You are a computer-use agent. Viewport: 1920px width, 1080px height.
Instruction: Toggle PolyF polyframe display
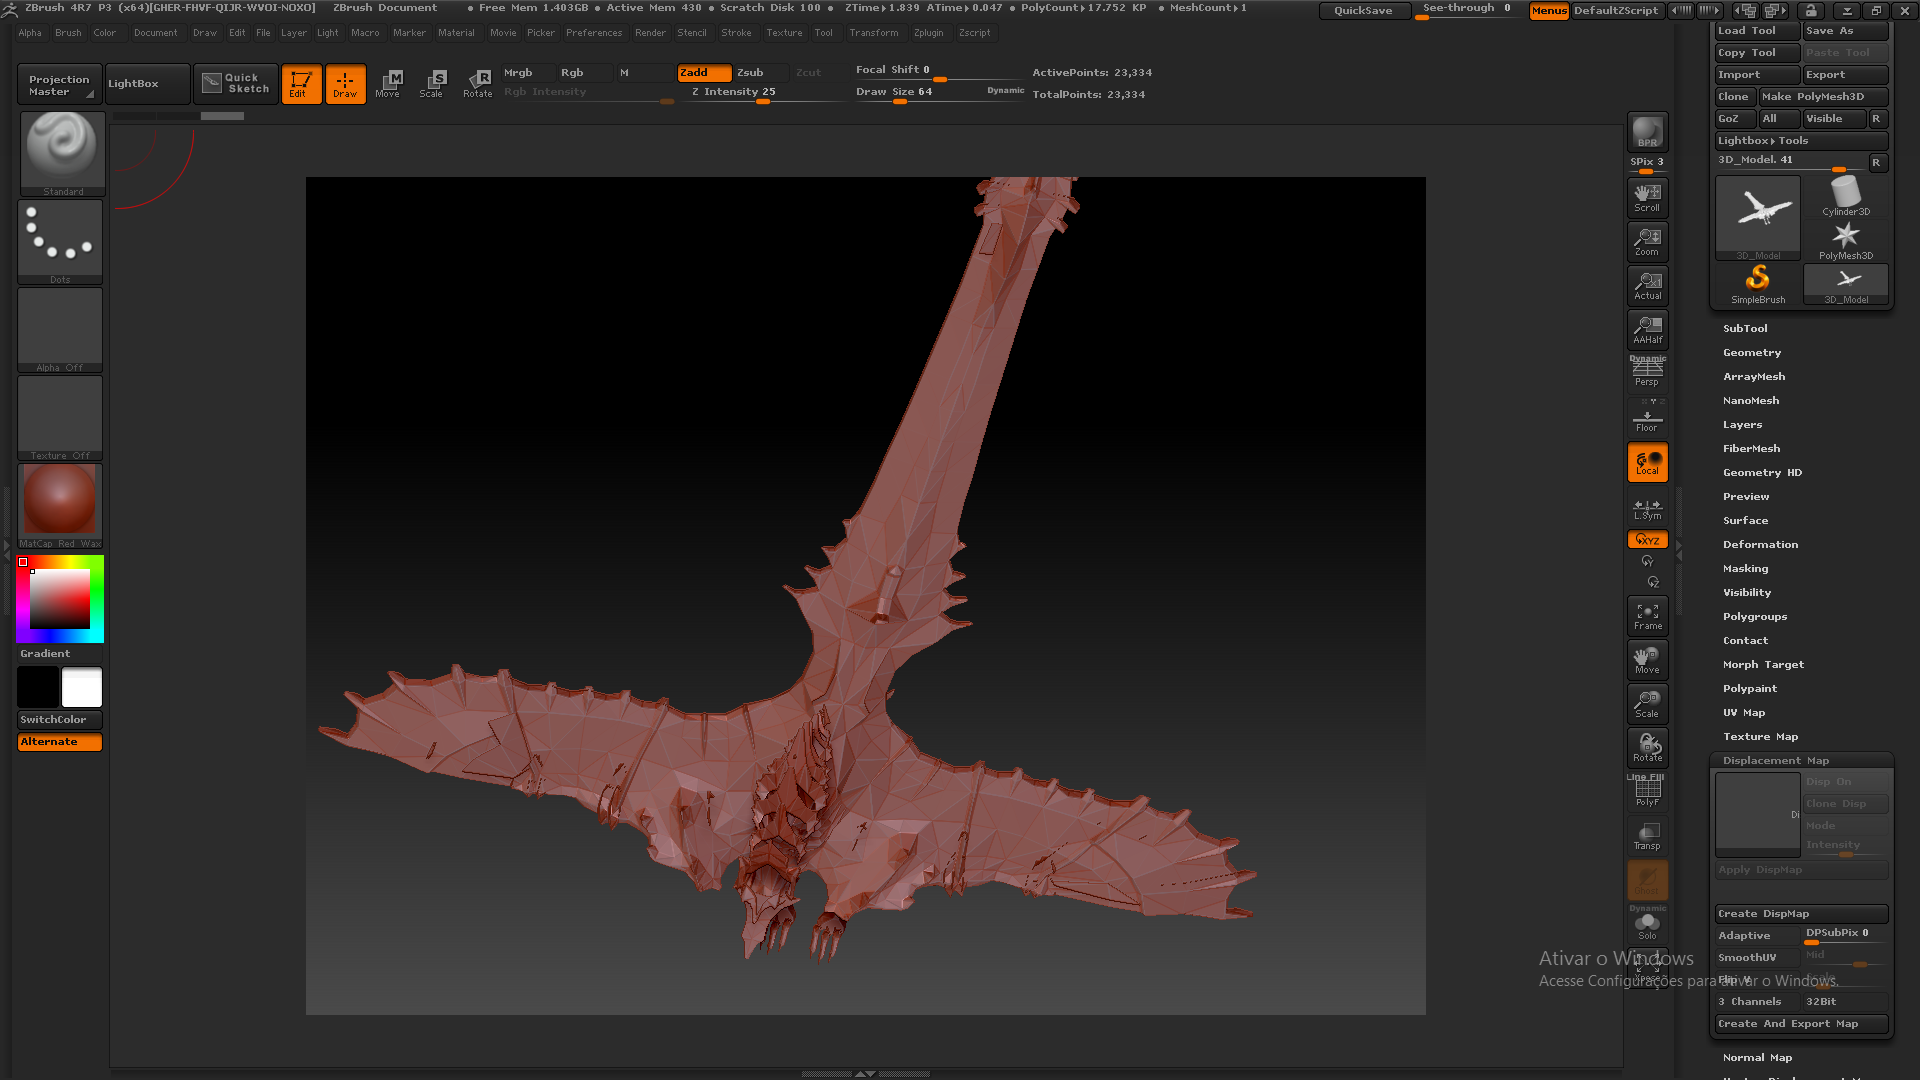[1647, 792]
